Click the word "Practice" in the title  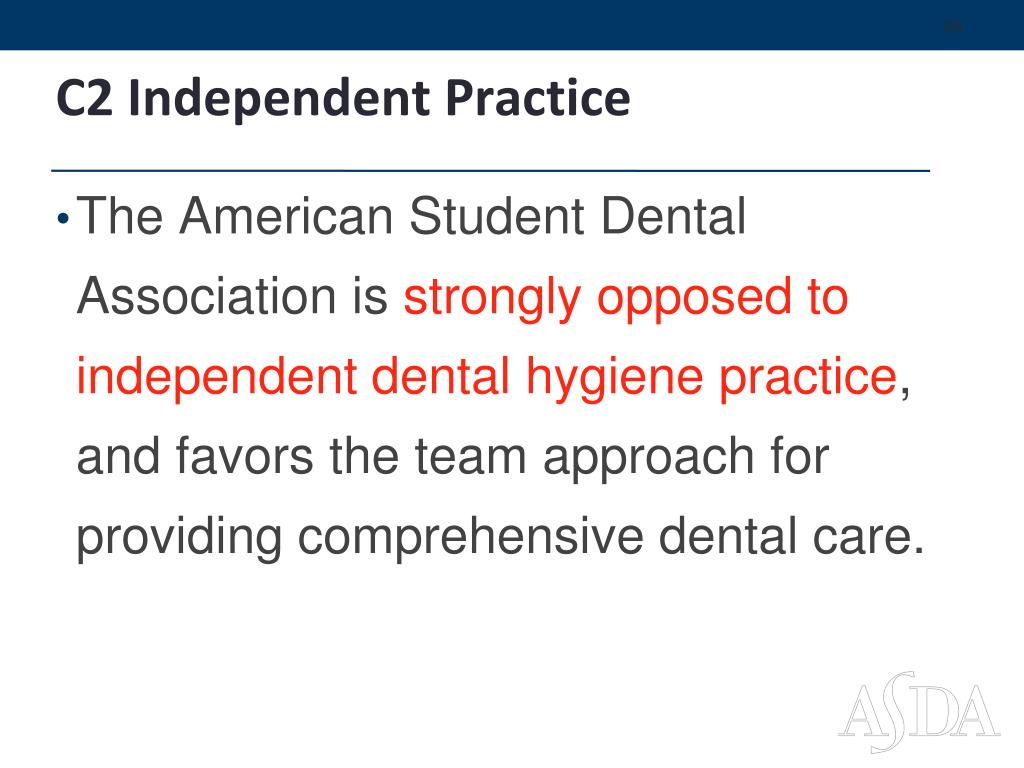[x=538, y=99]
